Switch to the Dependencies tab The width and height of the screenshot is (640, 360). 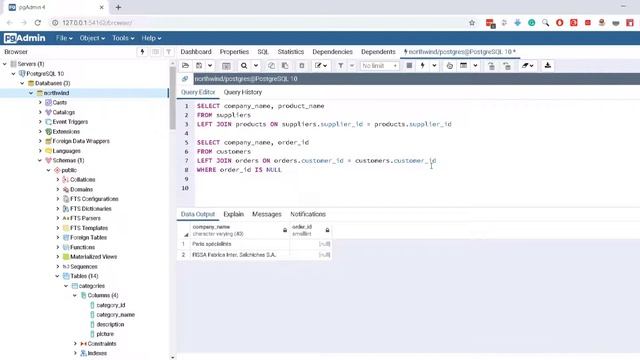point(332,52)
